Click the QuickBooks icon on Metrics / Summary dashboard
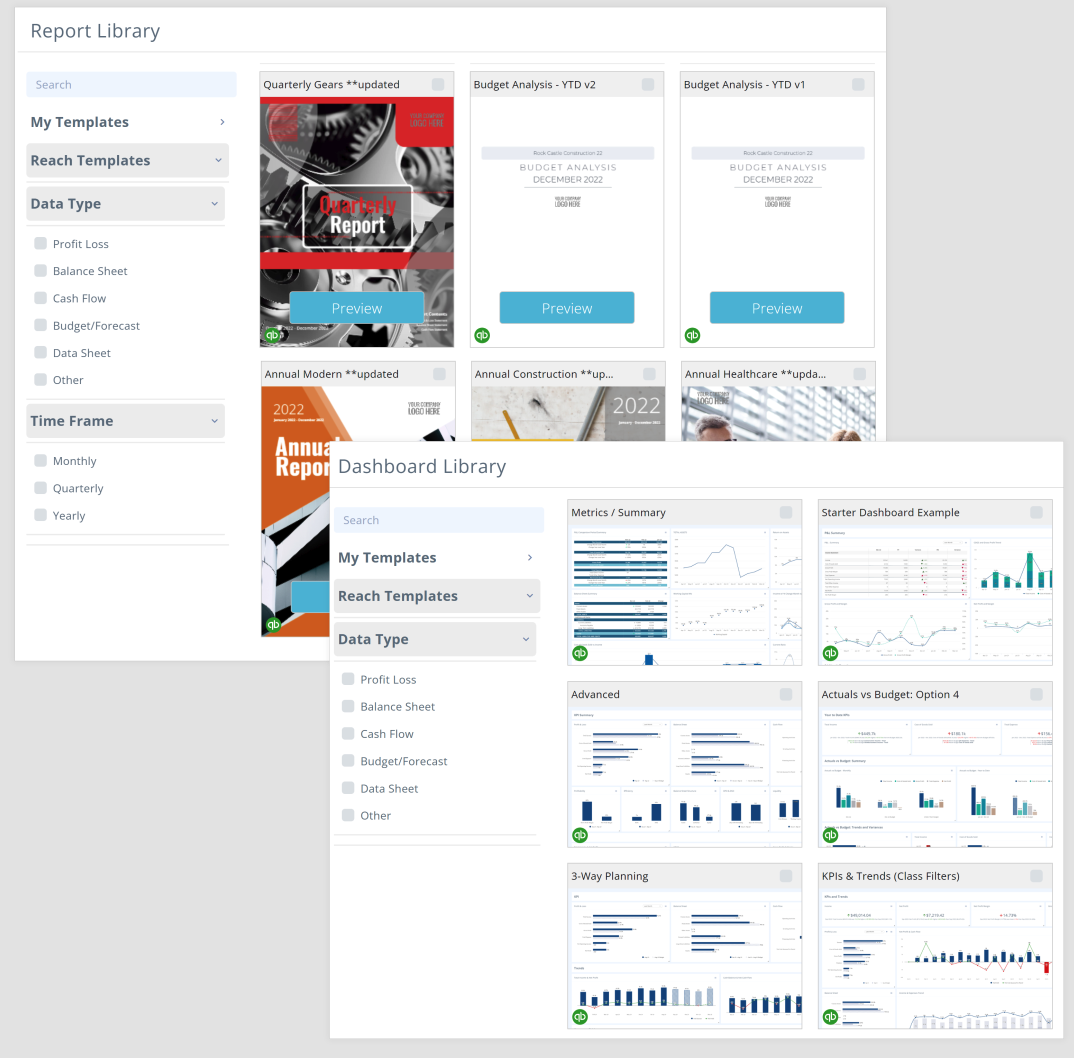The width and height of the screenshot is (1074, 1058). click(x=580, y=652)
